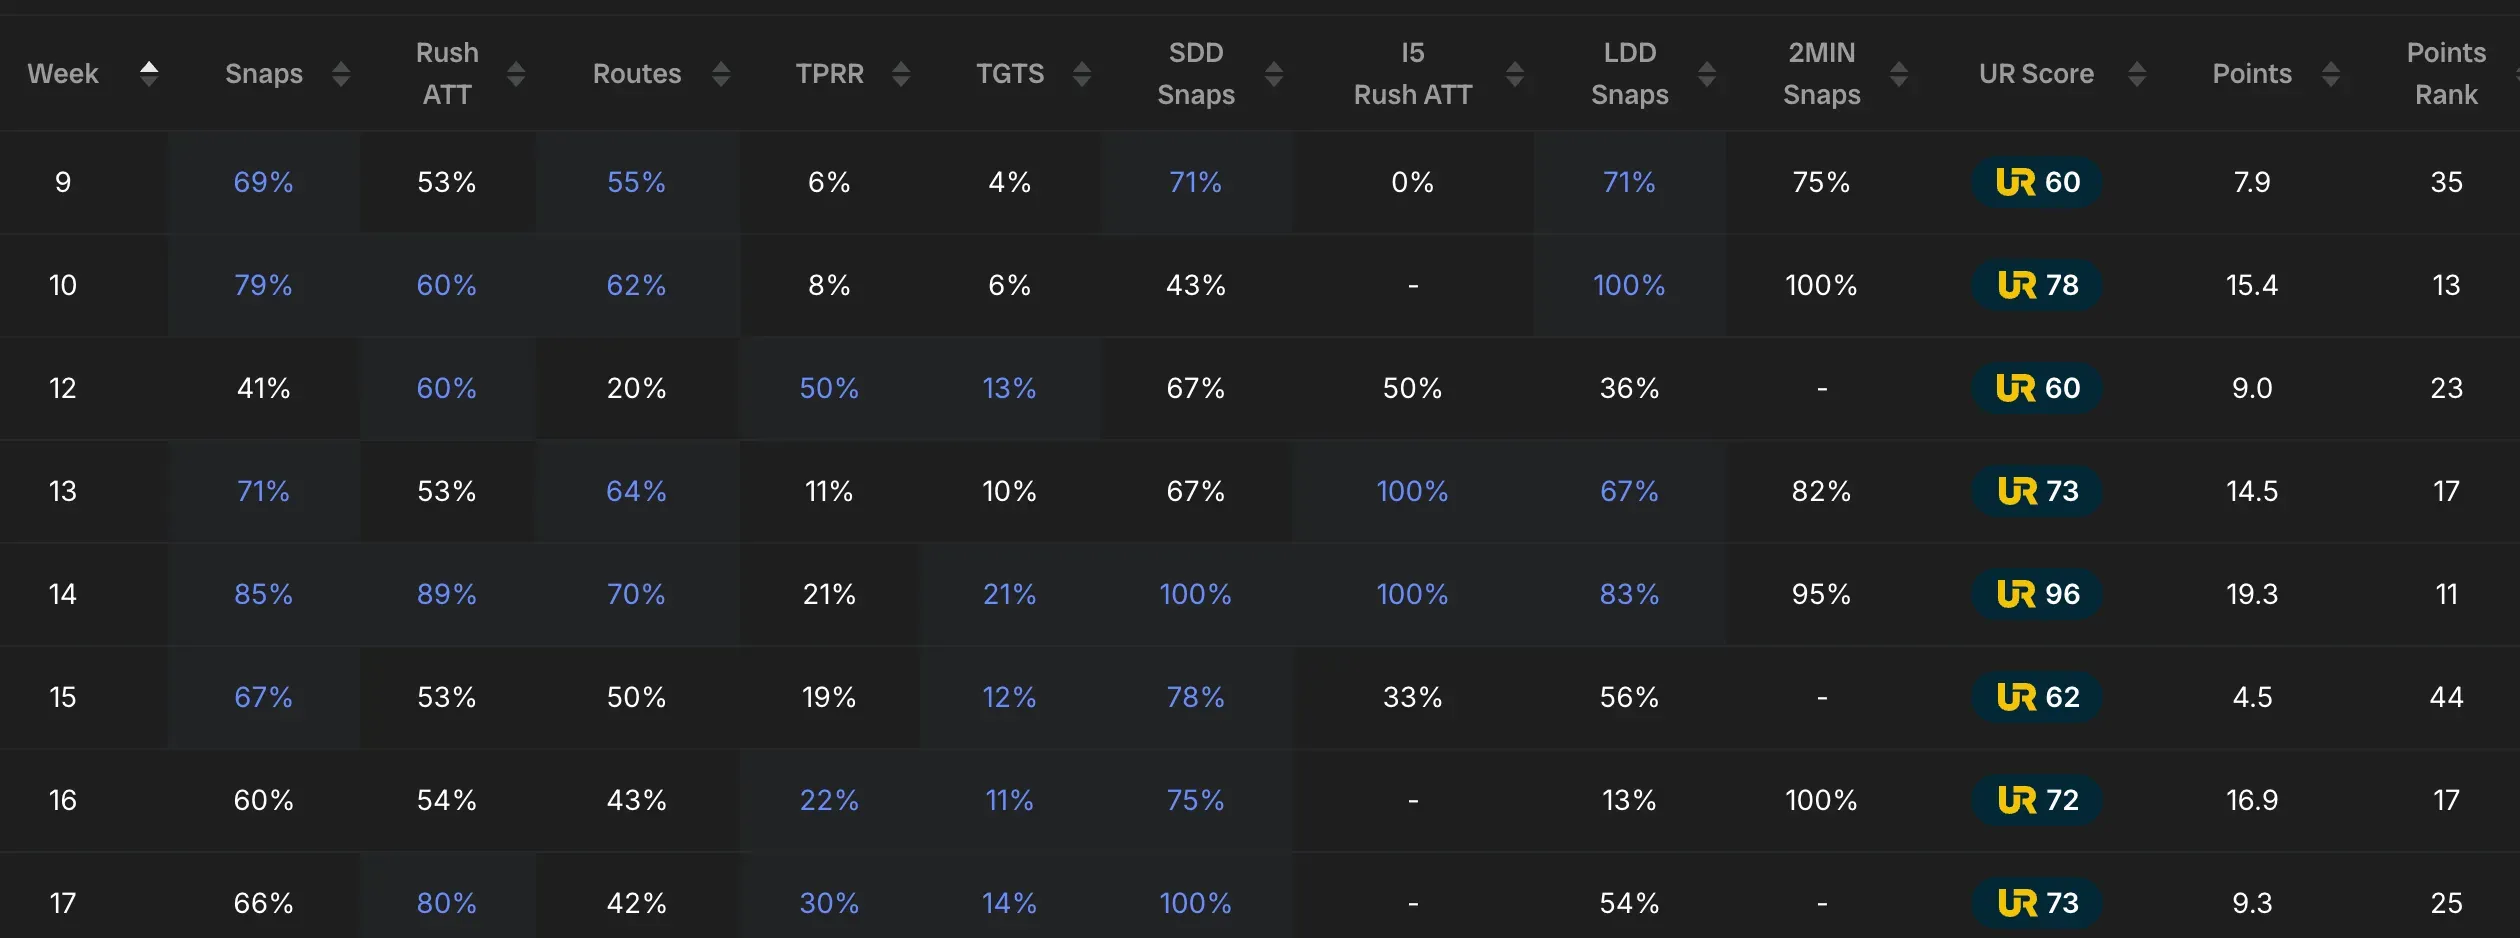Click the 2MIN Snaps sort arrows
Viewport: 2520px width, 938px height.
click(1899, 73)
